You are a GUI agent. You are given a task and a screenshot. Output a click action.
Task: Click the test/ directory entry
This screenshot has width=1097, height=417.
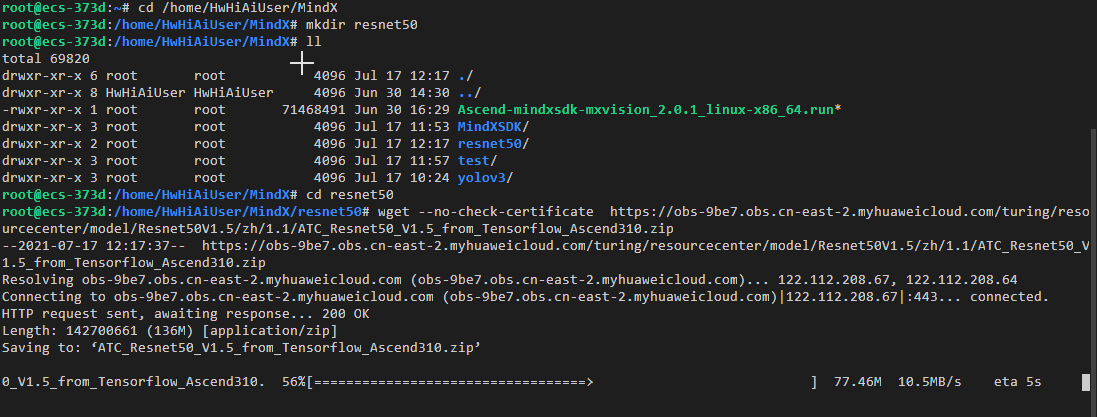tap(477, 160)
